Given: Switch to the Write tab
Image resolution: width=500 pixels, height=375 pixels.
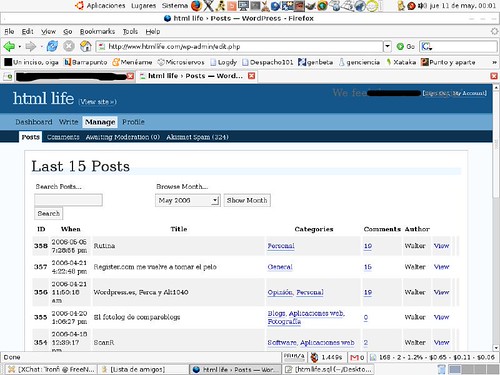Looking at the screenshot, I should [68, 122].
